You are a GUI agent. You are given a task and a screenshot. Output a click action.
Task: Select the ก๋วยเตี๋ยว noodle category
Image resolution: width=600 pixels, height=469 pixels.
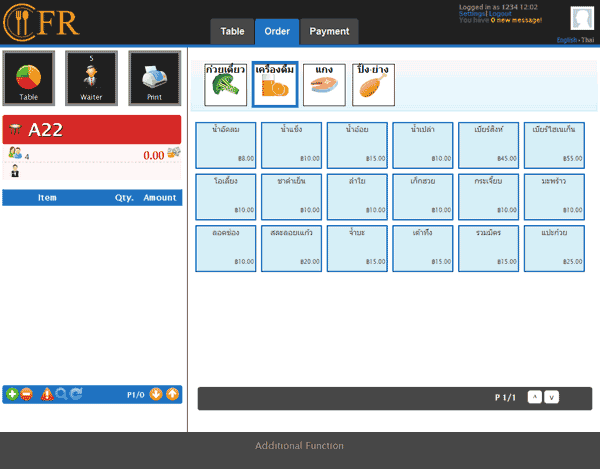pyautogui.click(x=225, y=85)
